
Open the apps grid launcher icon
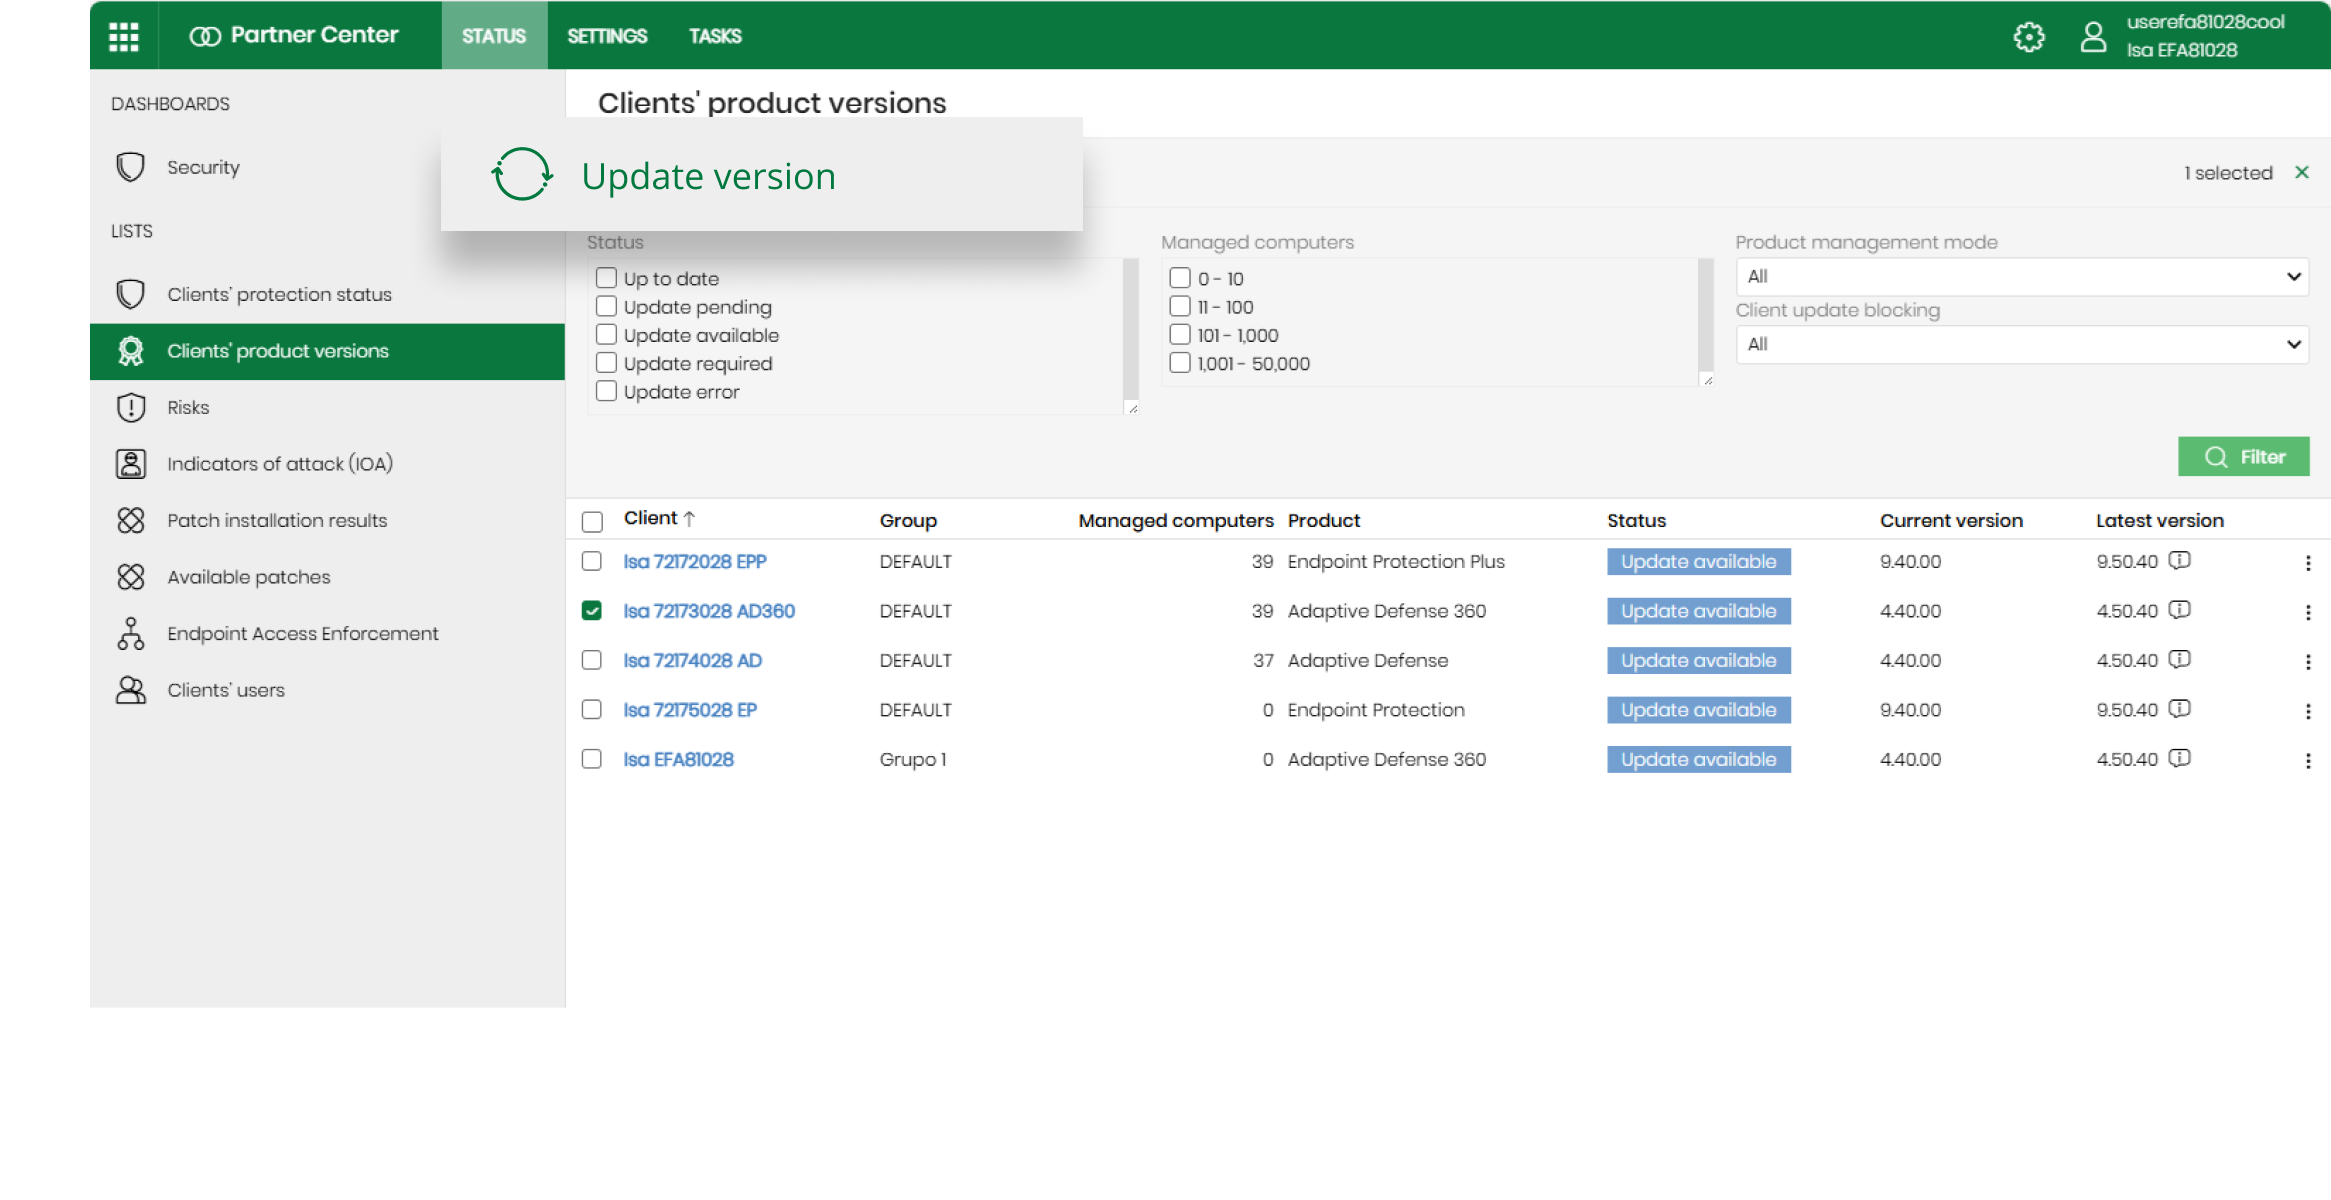click(x=124, y=36)
